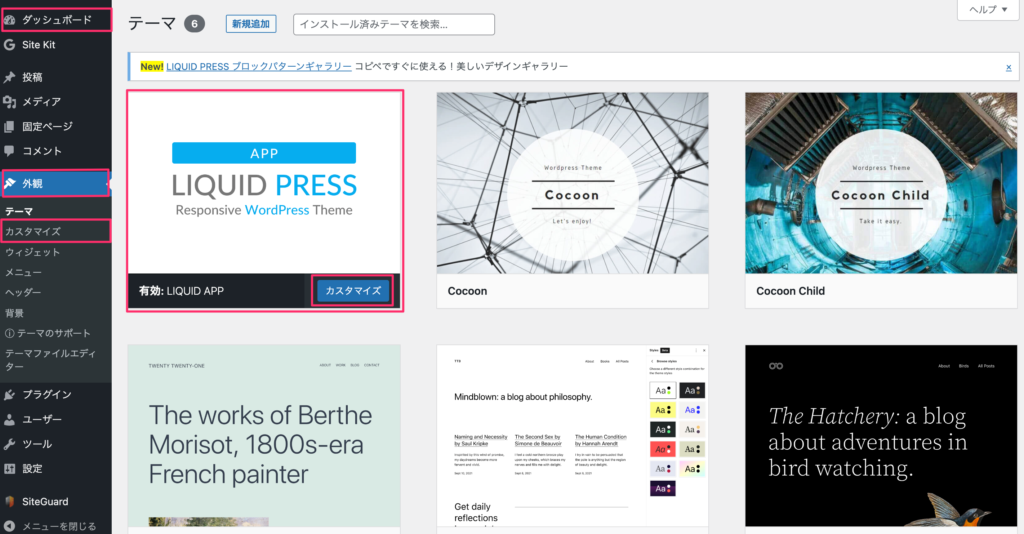Select 外観 appearance menu

[x=56, y=183]
